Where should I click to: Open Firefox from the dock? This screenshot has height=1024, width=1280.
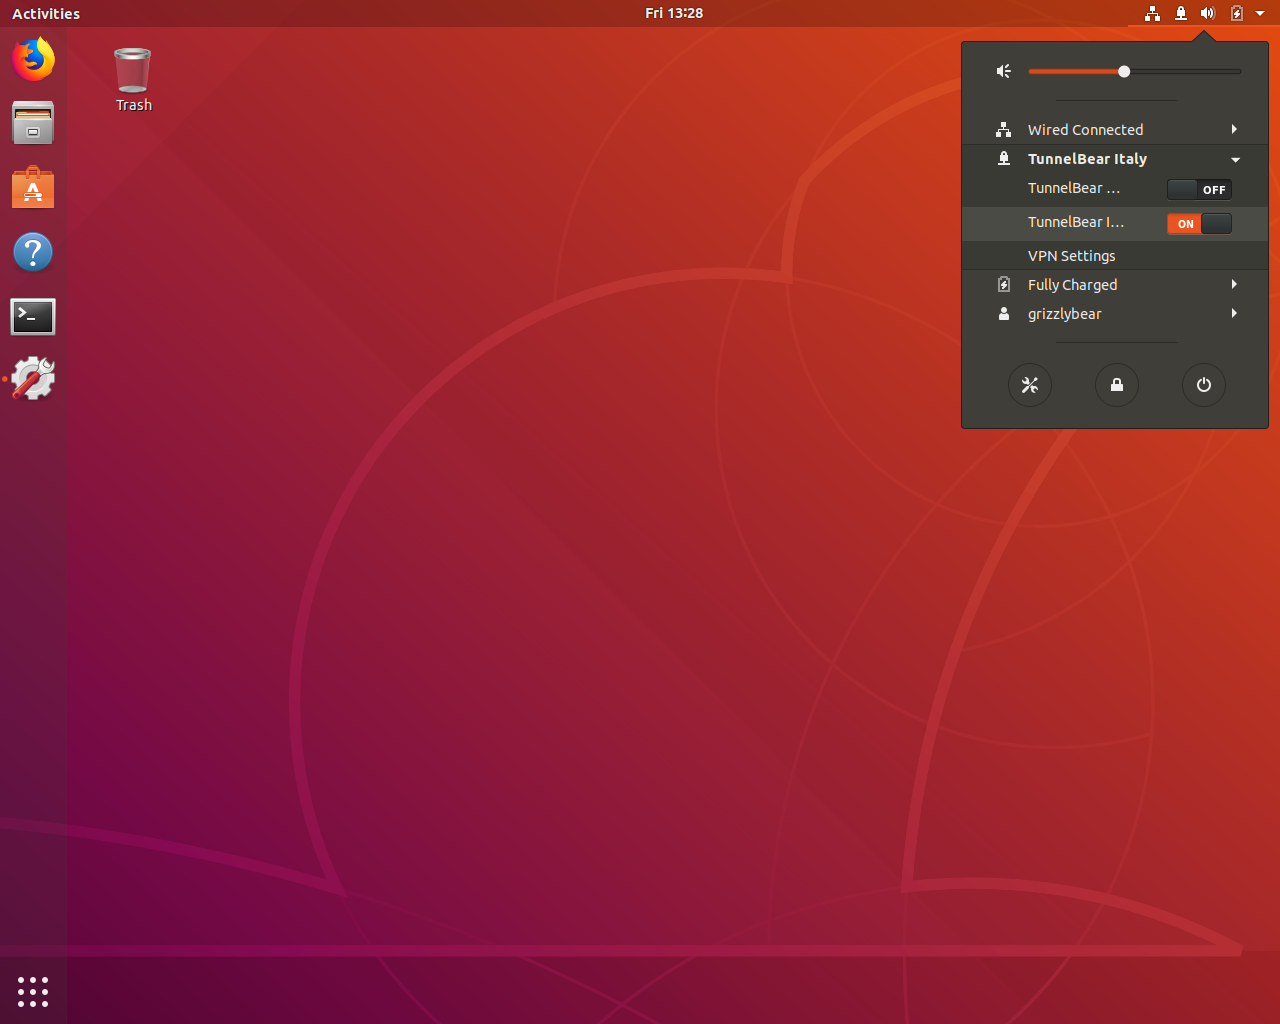pos(33,59)
